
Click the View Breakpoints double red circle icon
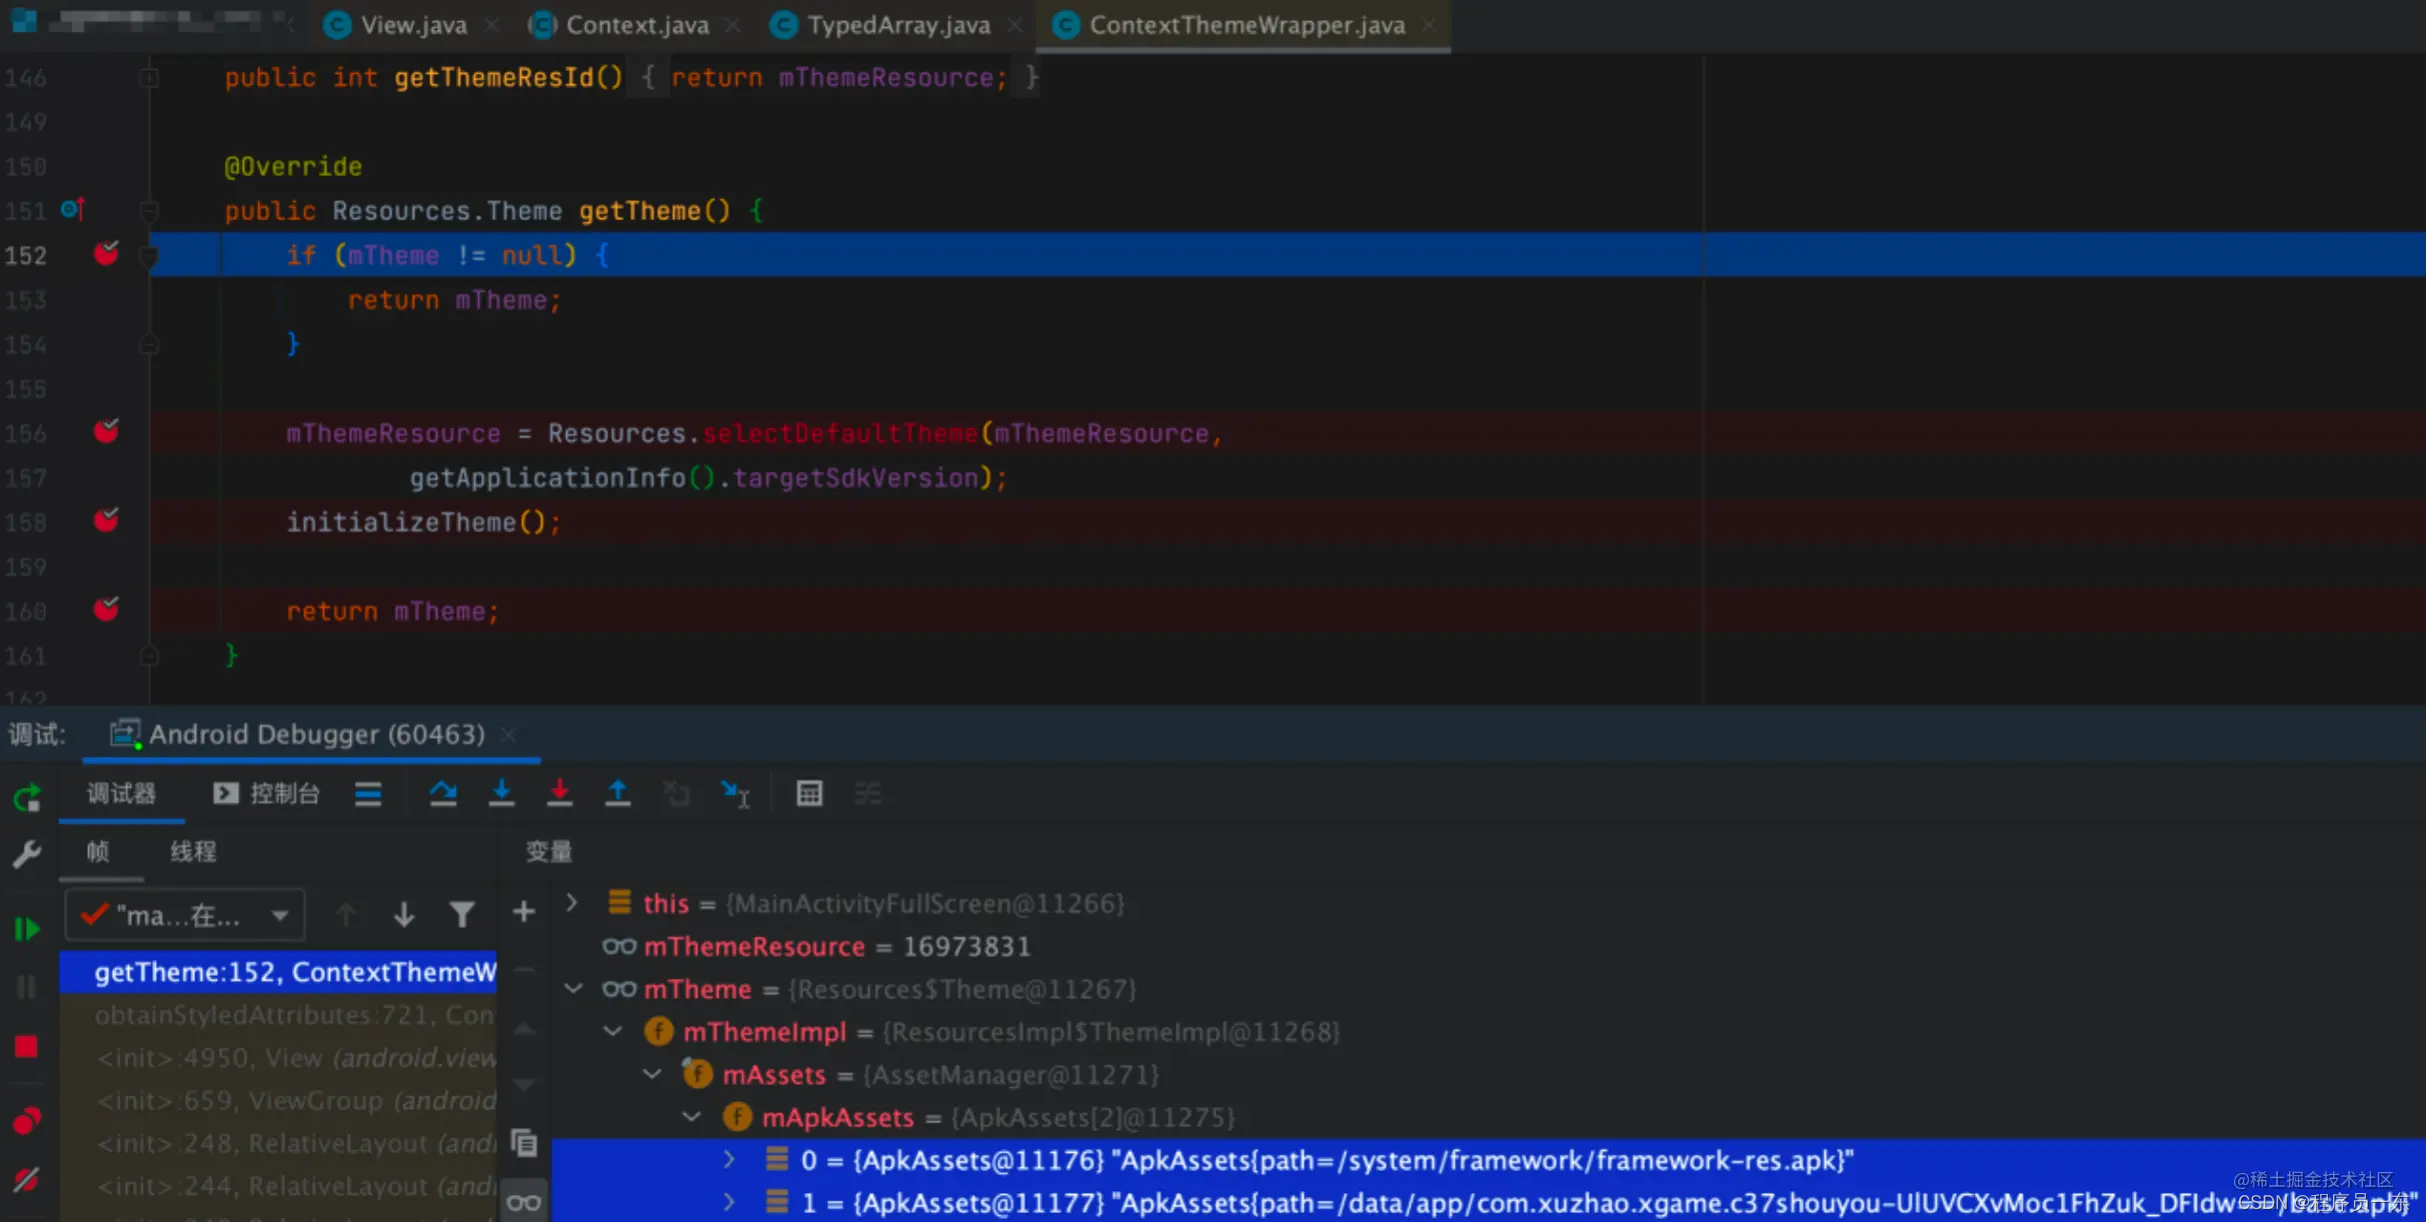[x=26, y=1121]
